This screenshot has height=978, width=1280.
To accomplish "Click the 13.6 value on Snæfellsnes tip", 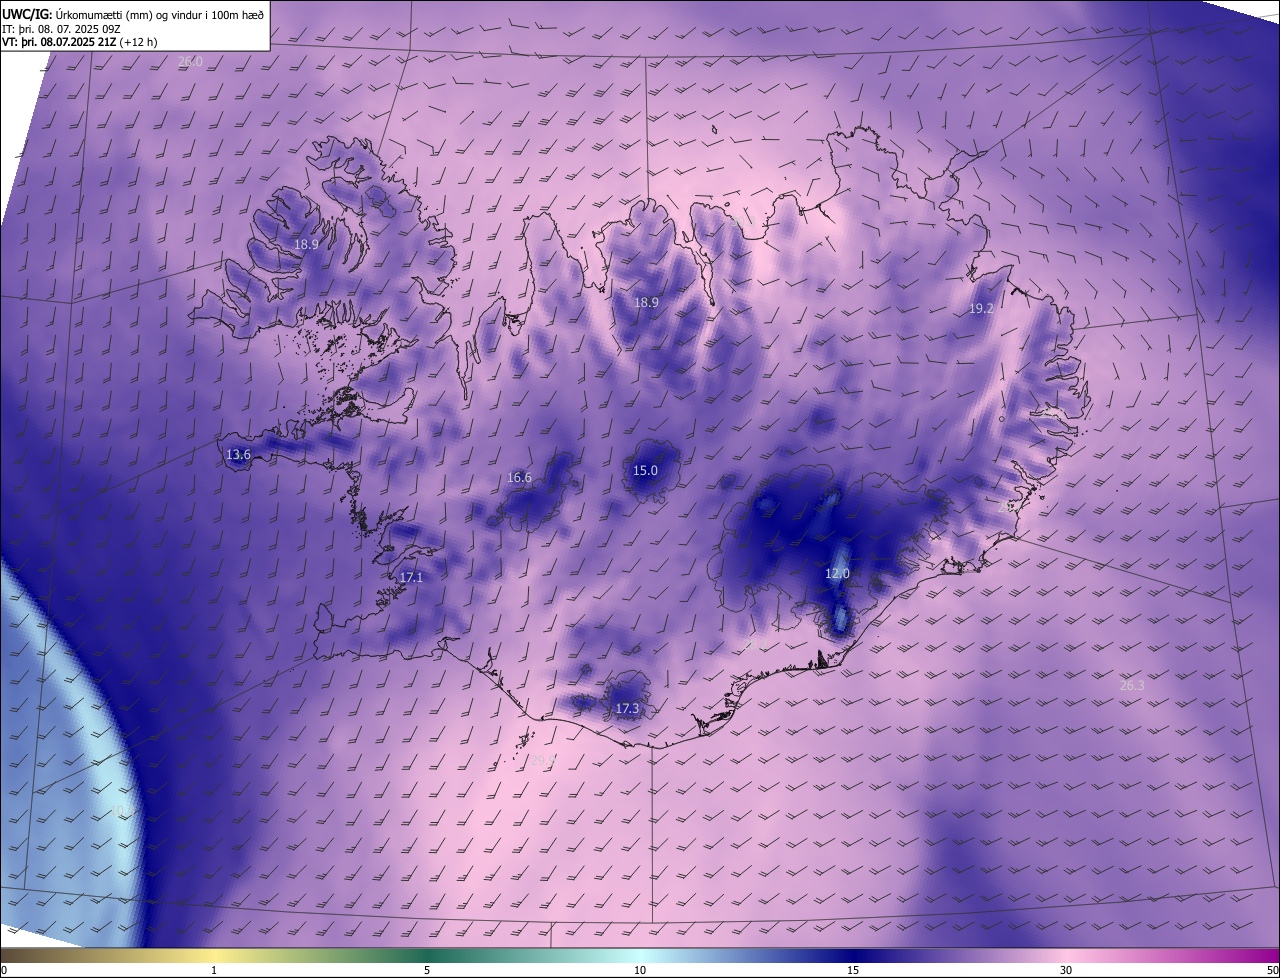I will 238,455.
